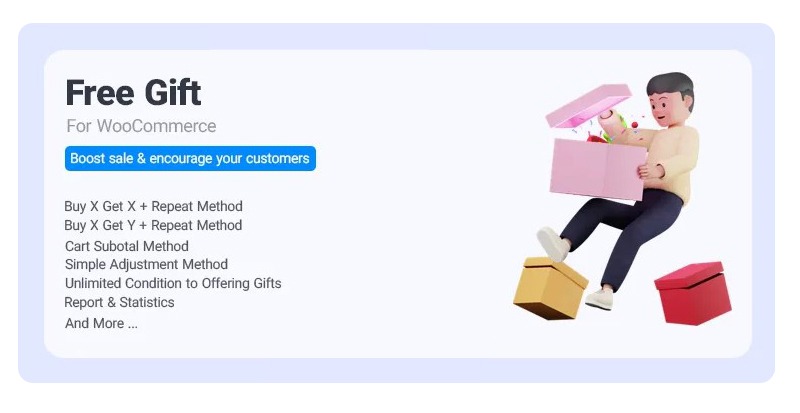800x413 pixels.
Task: Click the shoe resting on the yellow box
Action: click(x=552, y=244)
